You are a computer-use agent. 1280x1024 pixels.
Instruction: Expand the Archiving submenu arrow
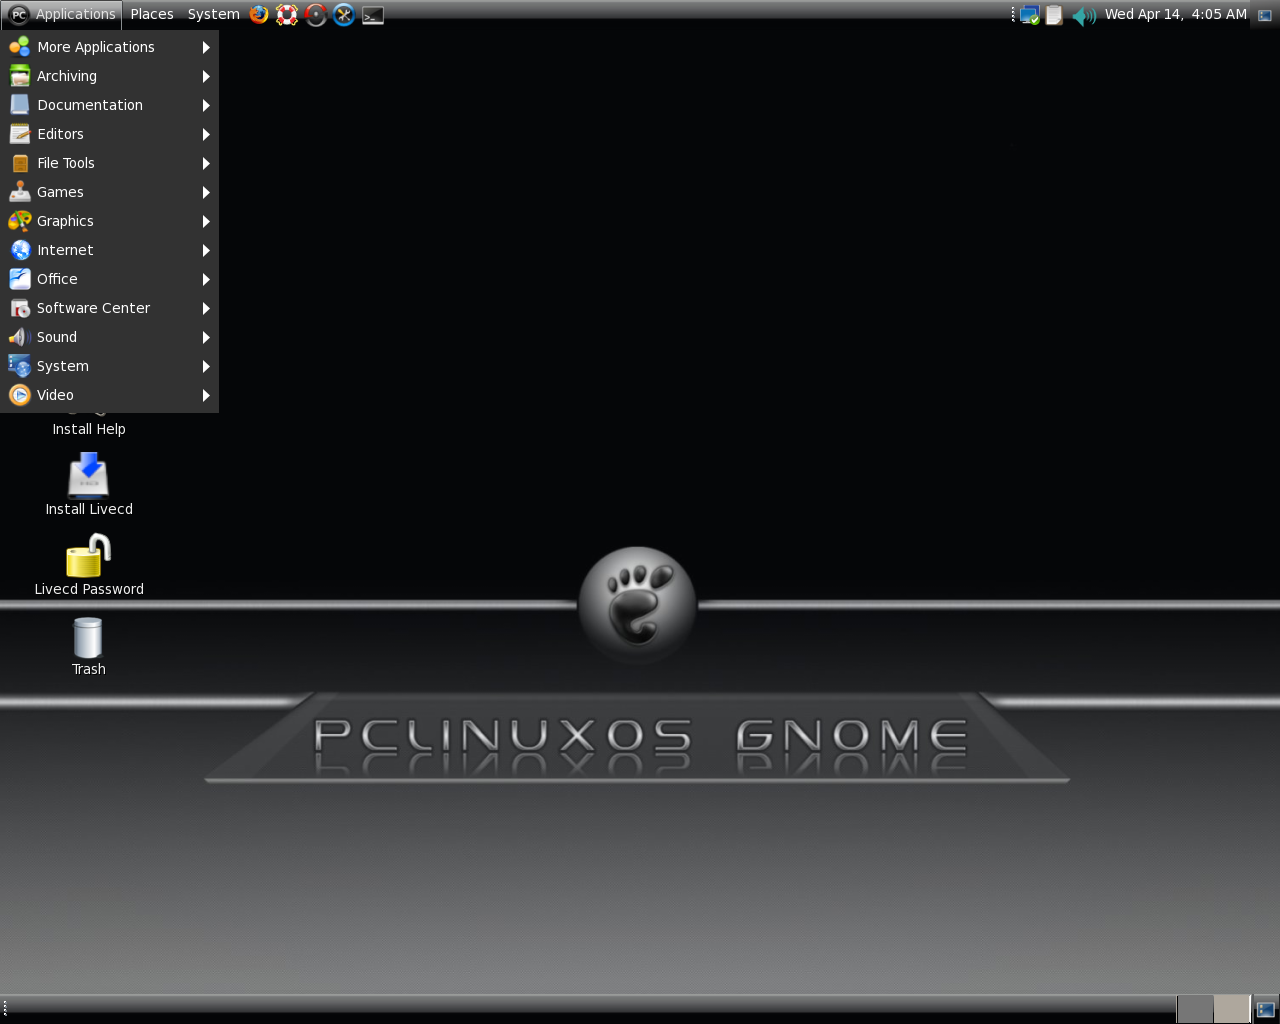pyautogui.click(x=206, y=76)
